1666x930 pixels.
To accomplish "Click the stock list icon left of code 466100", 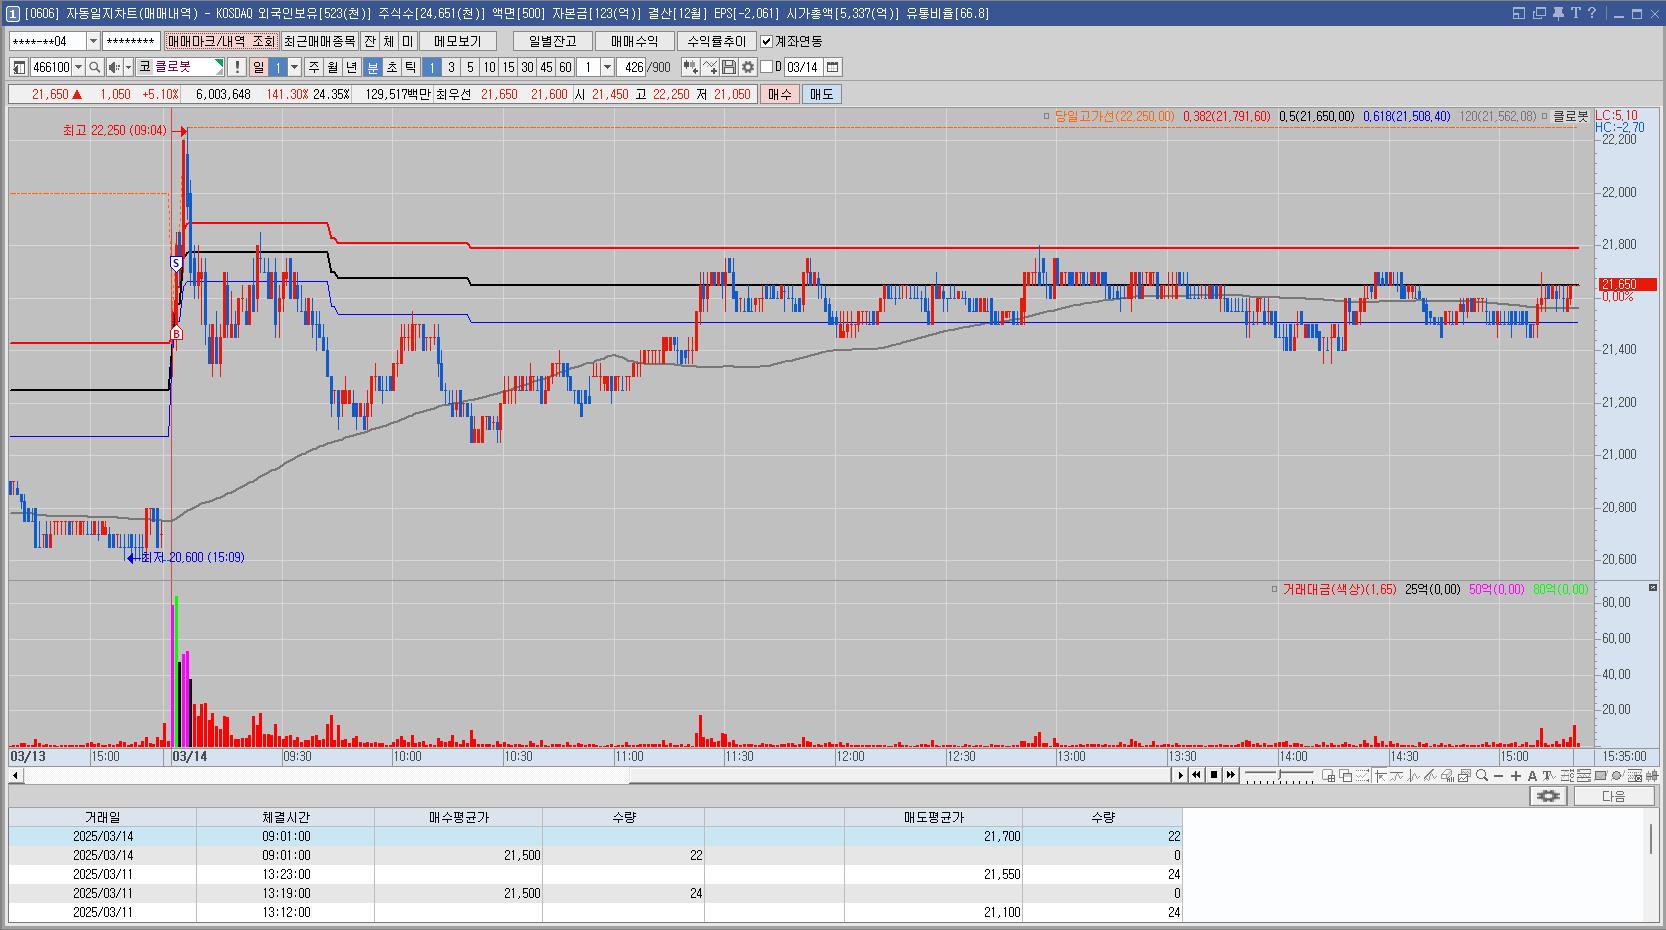I will pos(19,67).
